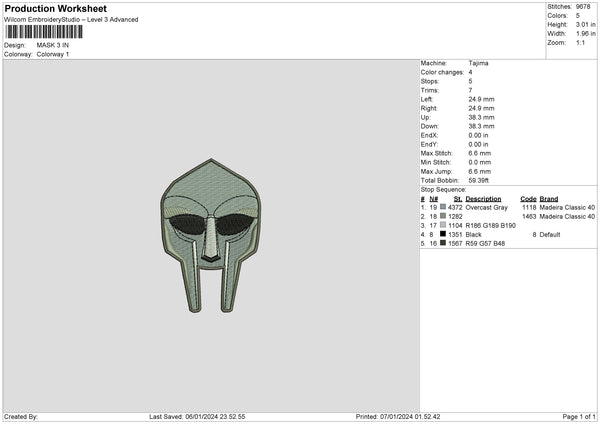This screenshot has width=600, height=424.
Task: Click the 'Trims:' label
Action: (429, 90)
